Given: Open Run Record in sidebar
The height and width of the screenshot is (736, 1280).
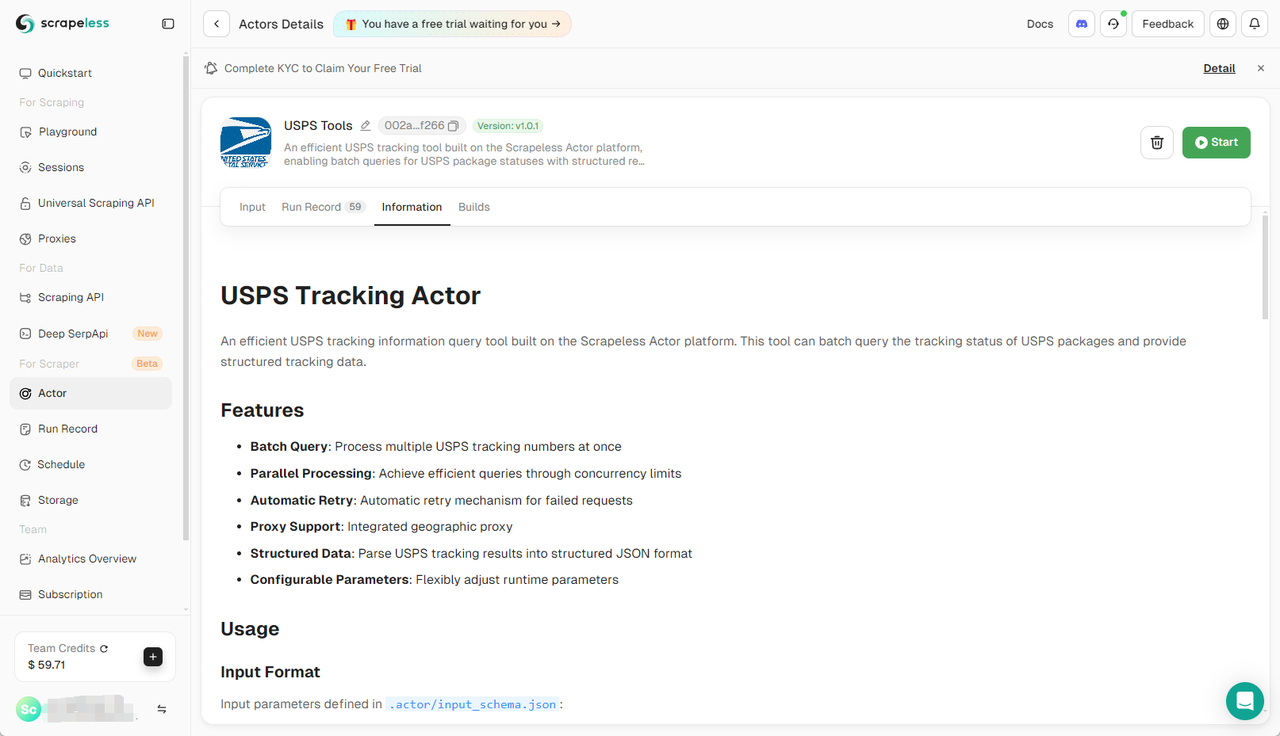Looking at the screenshot, I should coord(91,429).
